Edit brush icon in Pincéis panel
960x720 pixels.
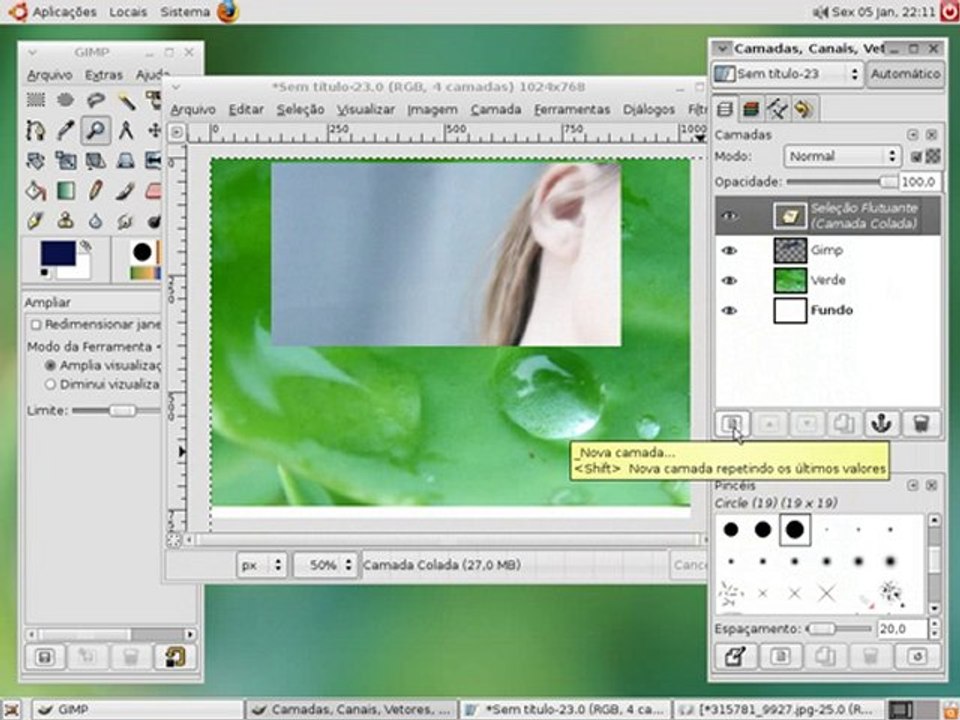point(735,657)
